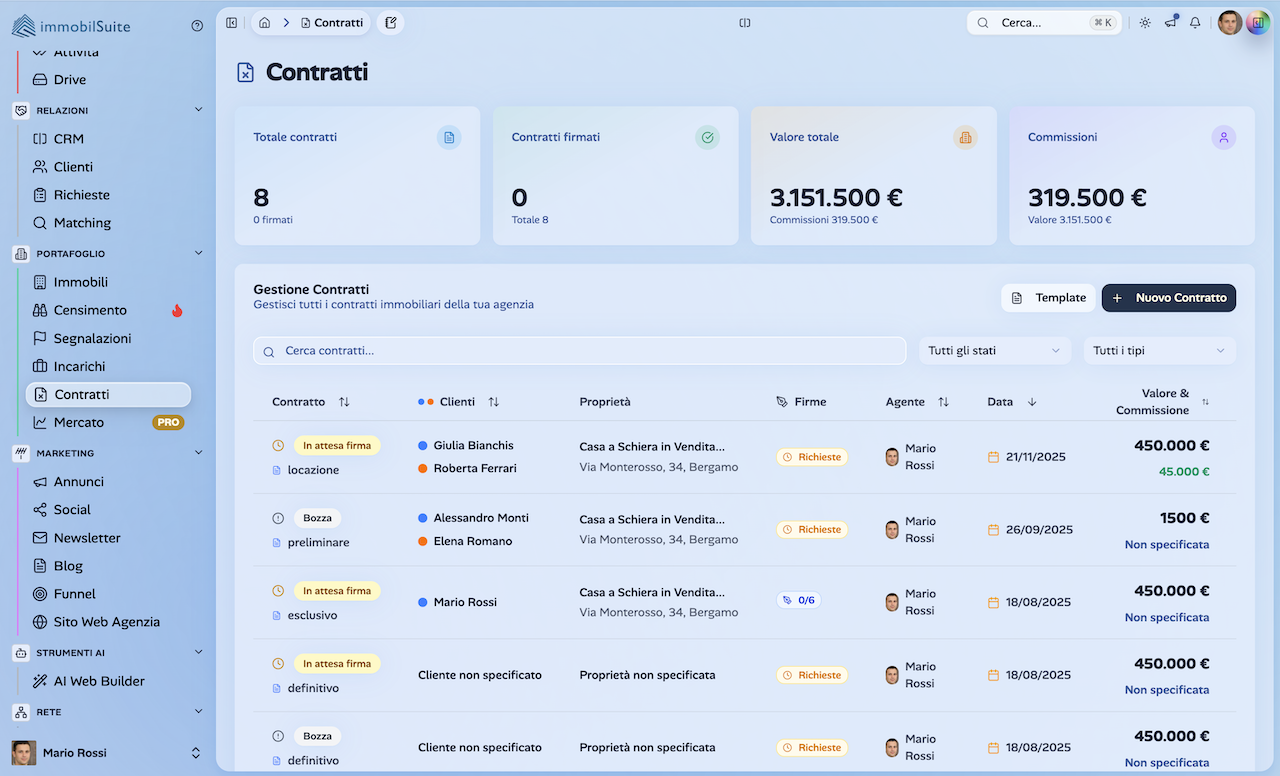Open the "Tutti gli stati" dropdown
This screenshot has height=776, width=1280.
point(993,351)
